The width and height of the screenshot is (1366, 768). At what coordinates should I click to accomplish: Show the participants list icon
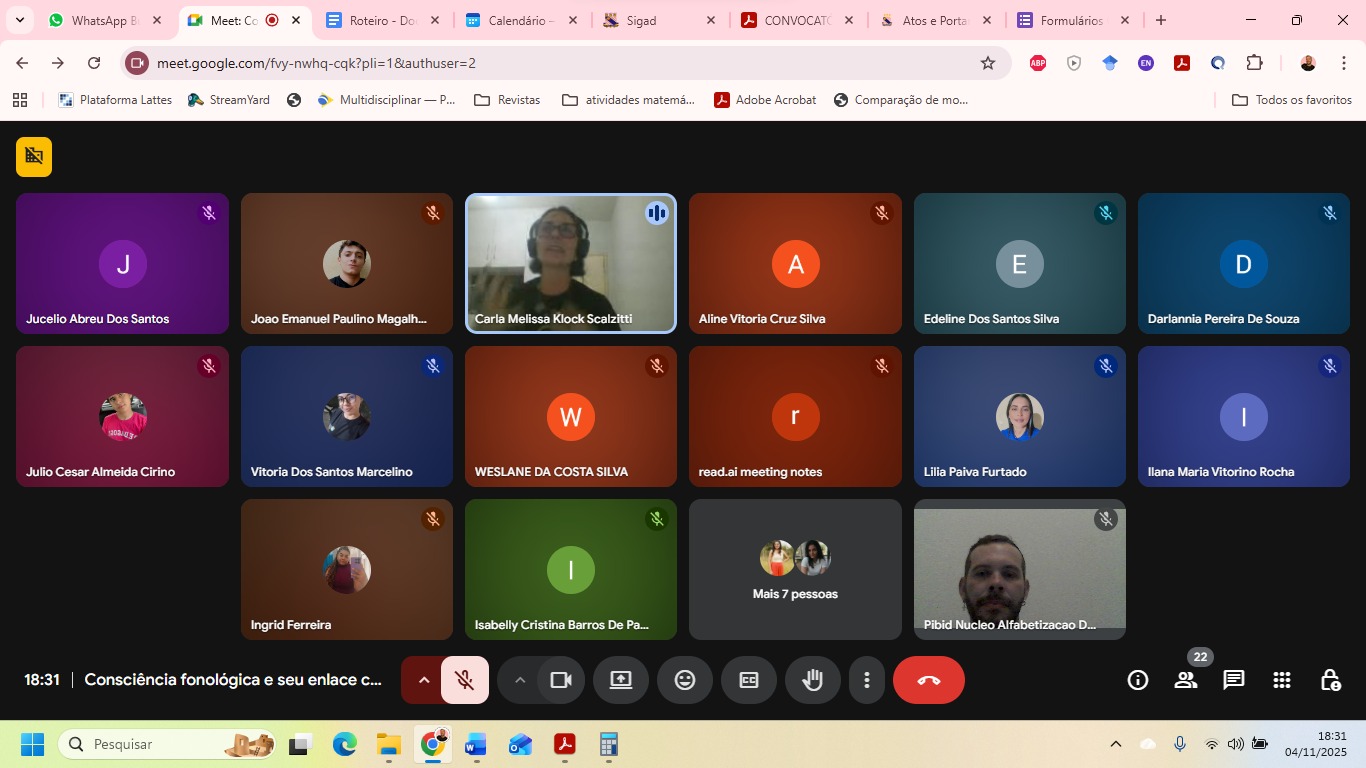[x=1186, y=680]
